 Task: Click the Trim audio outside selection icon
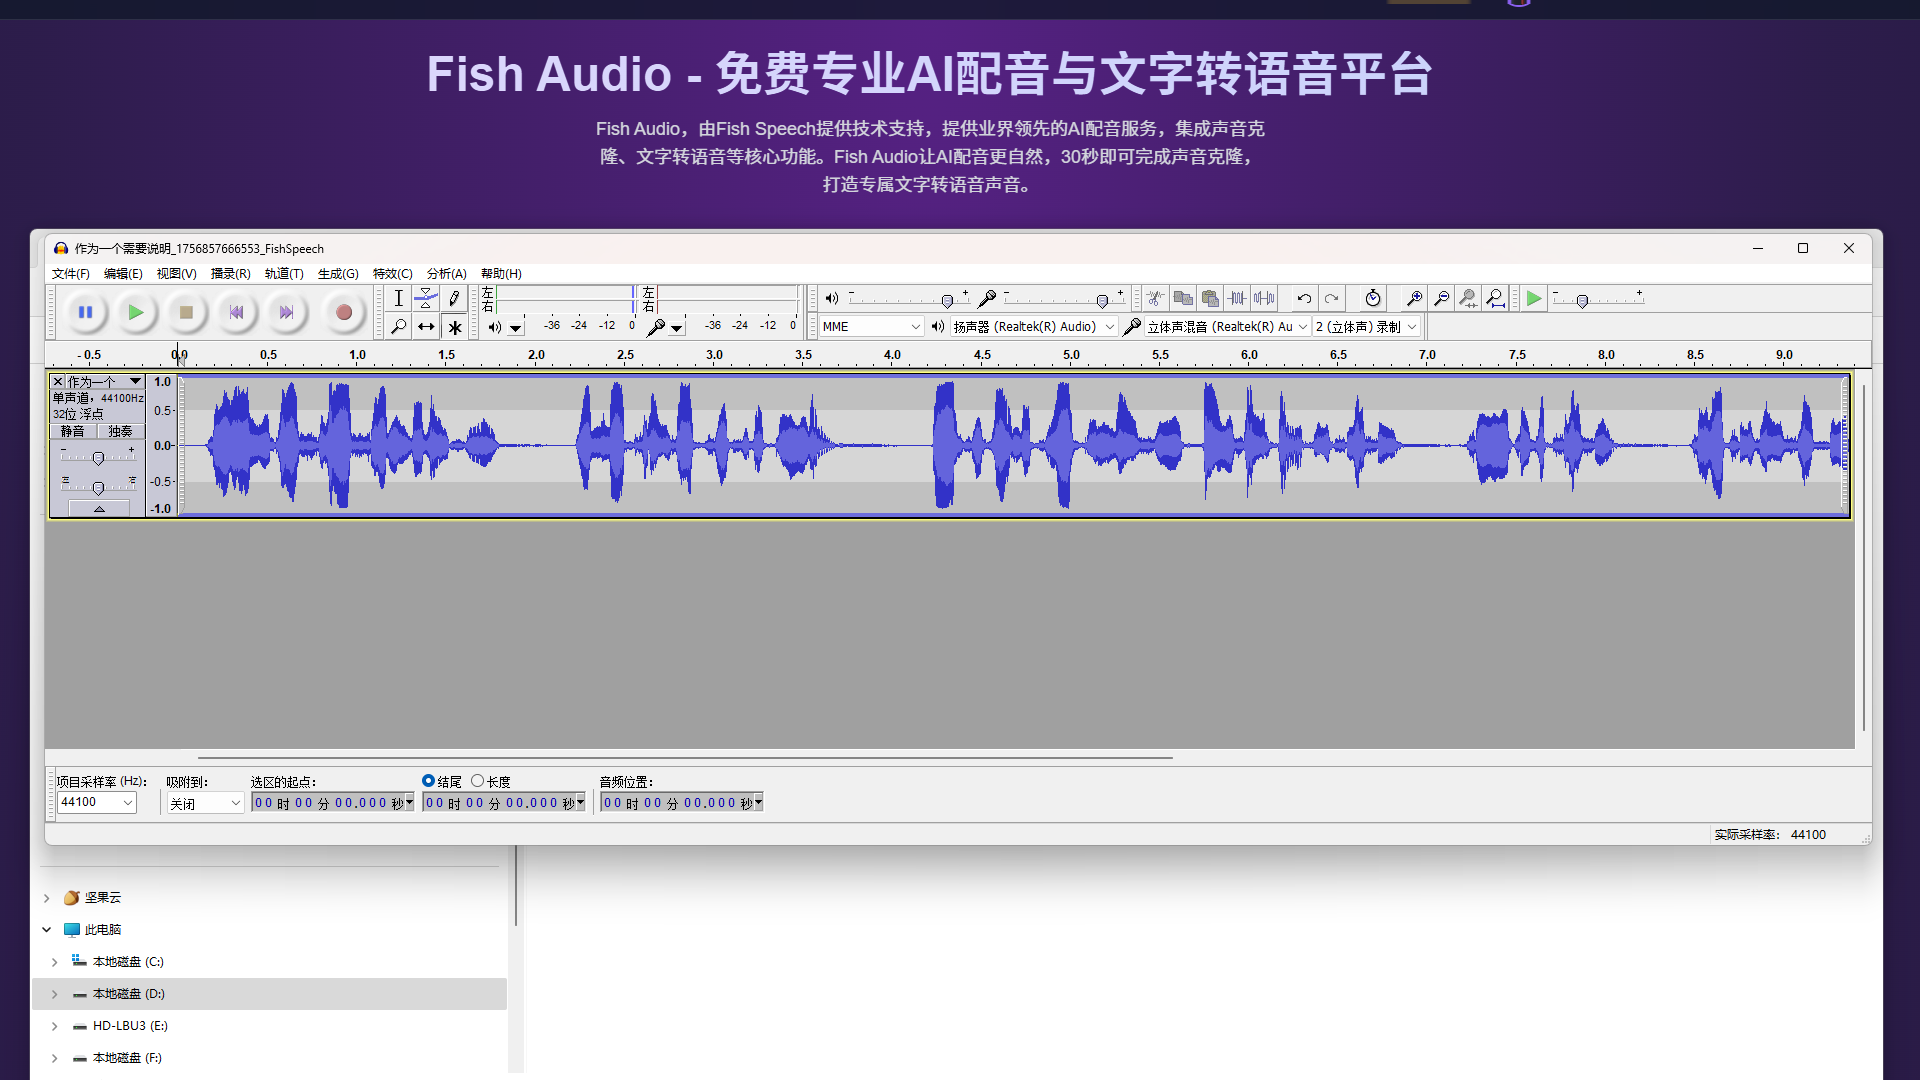pos(1237,298)
